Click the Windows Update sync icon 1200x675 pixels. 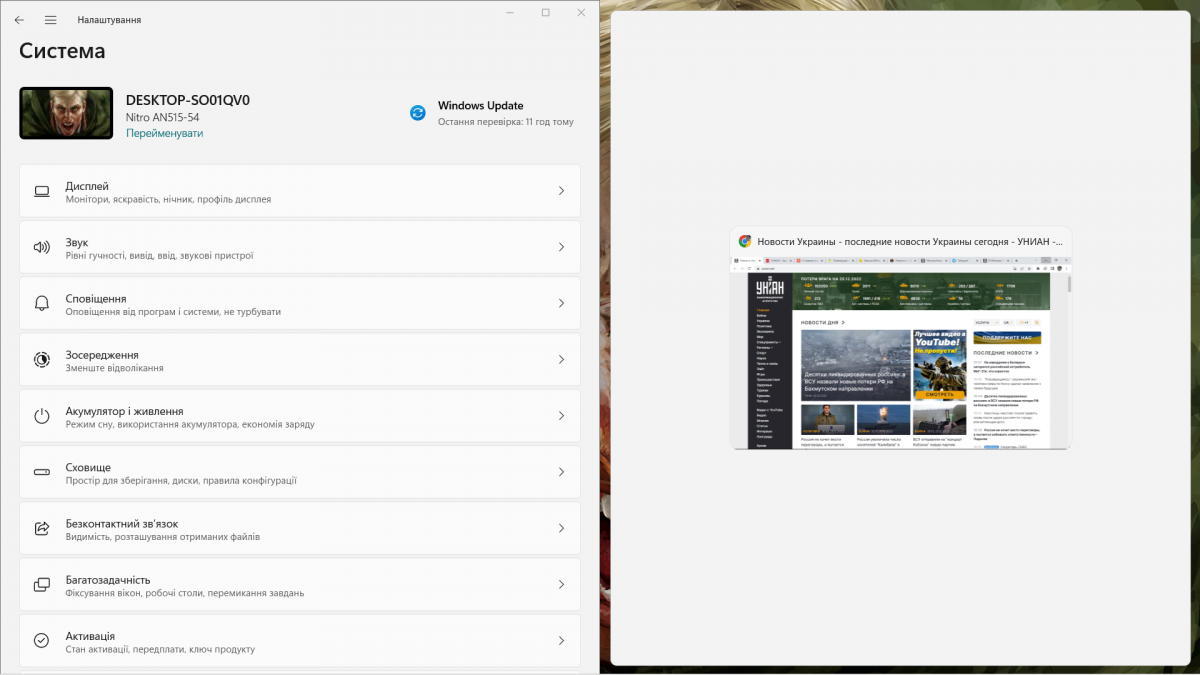coord(418,113)
